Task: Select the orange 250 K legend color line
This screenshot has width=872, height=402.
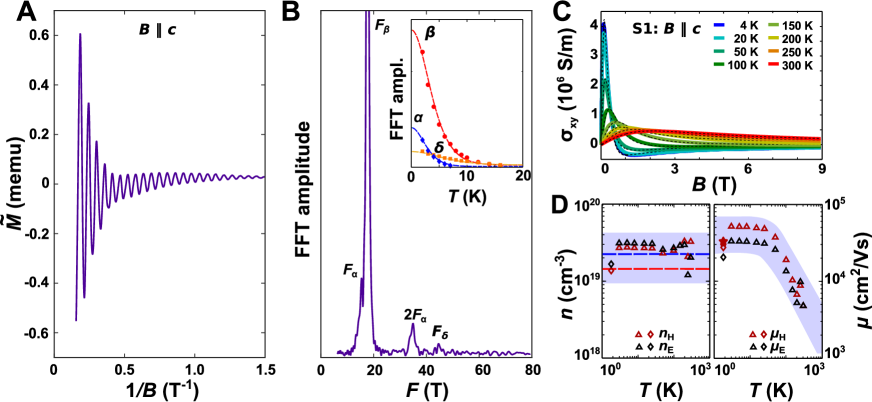Action: [x=772, y=53]
